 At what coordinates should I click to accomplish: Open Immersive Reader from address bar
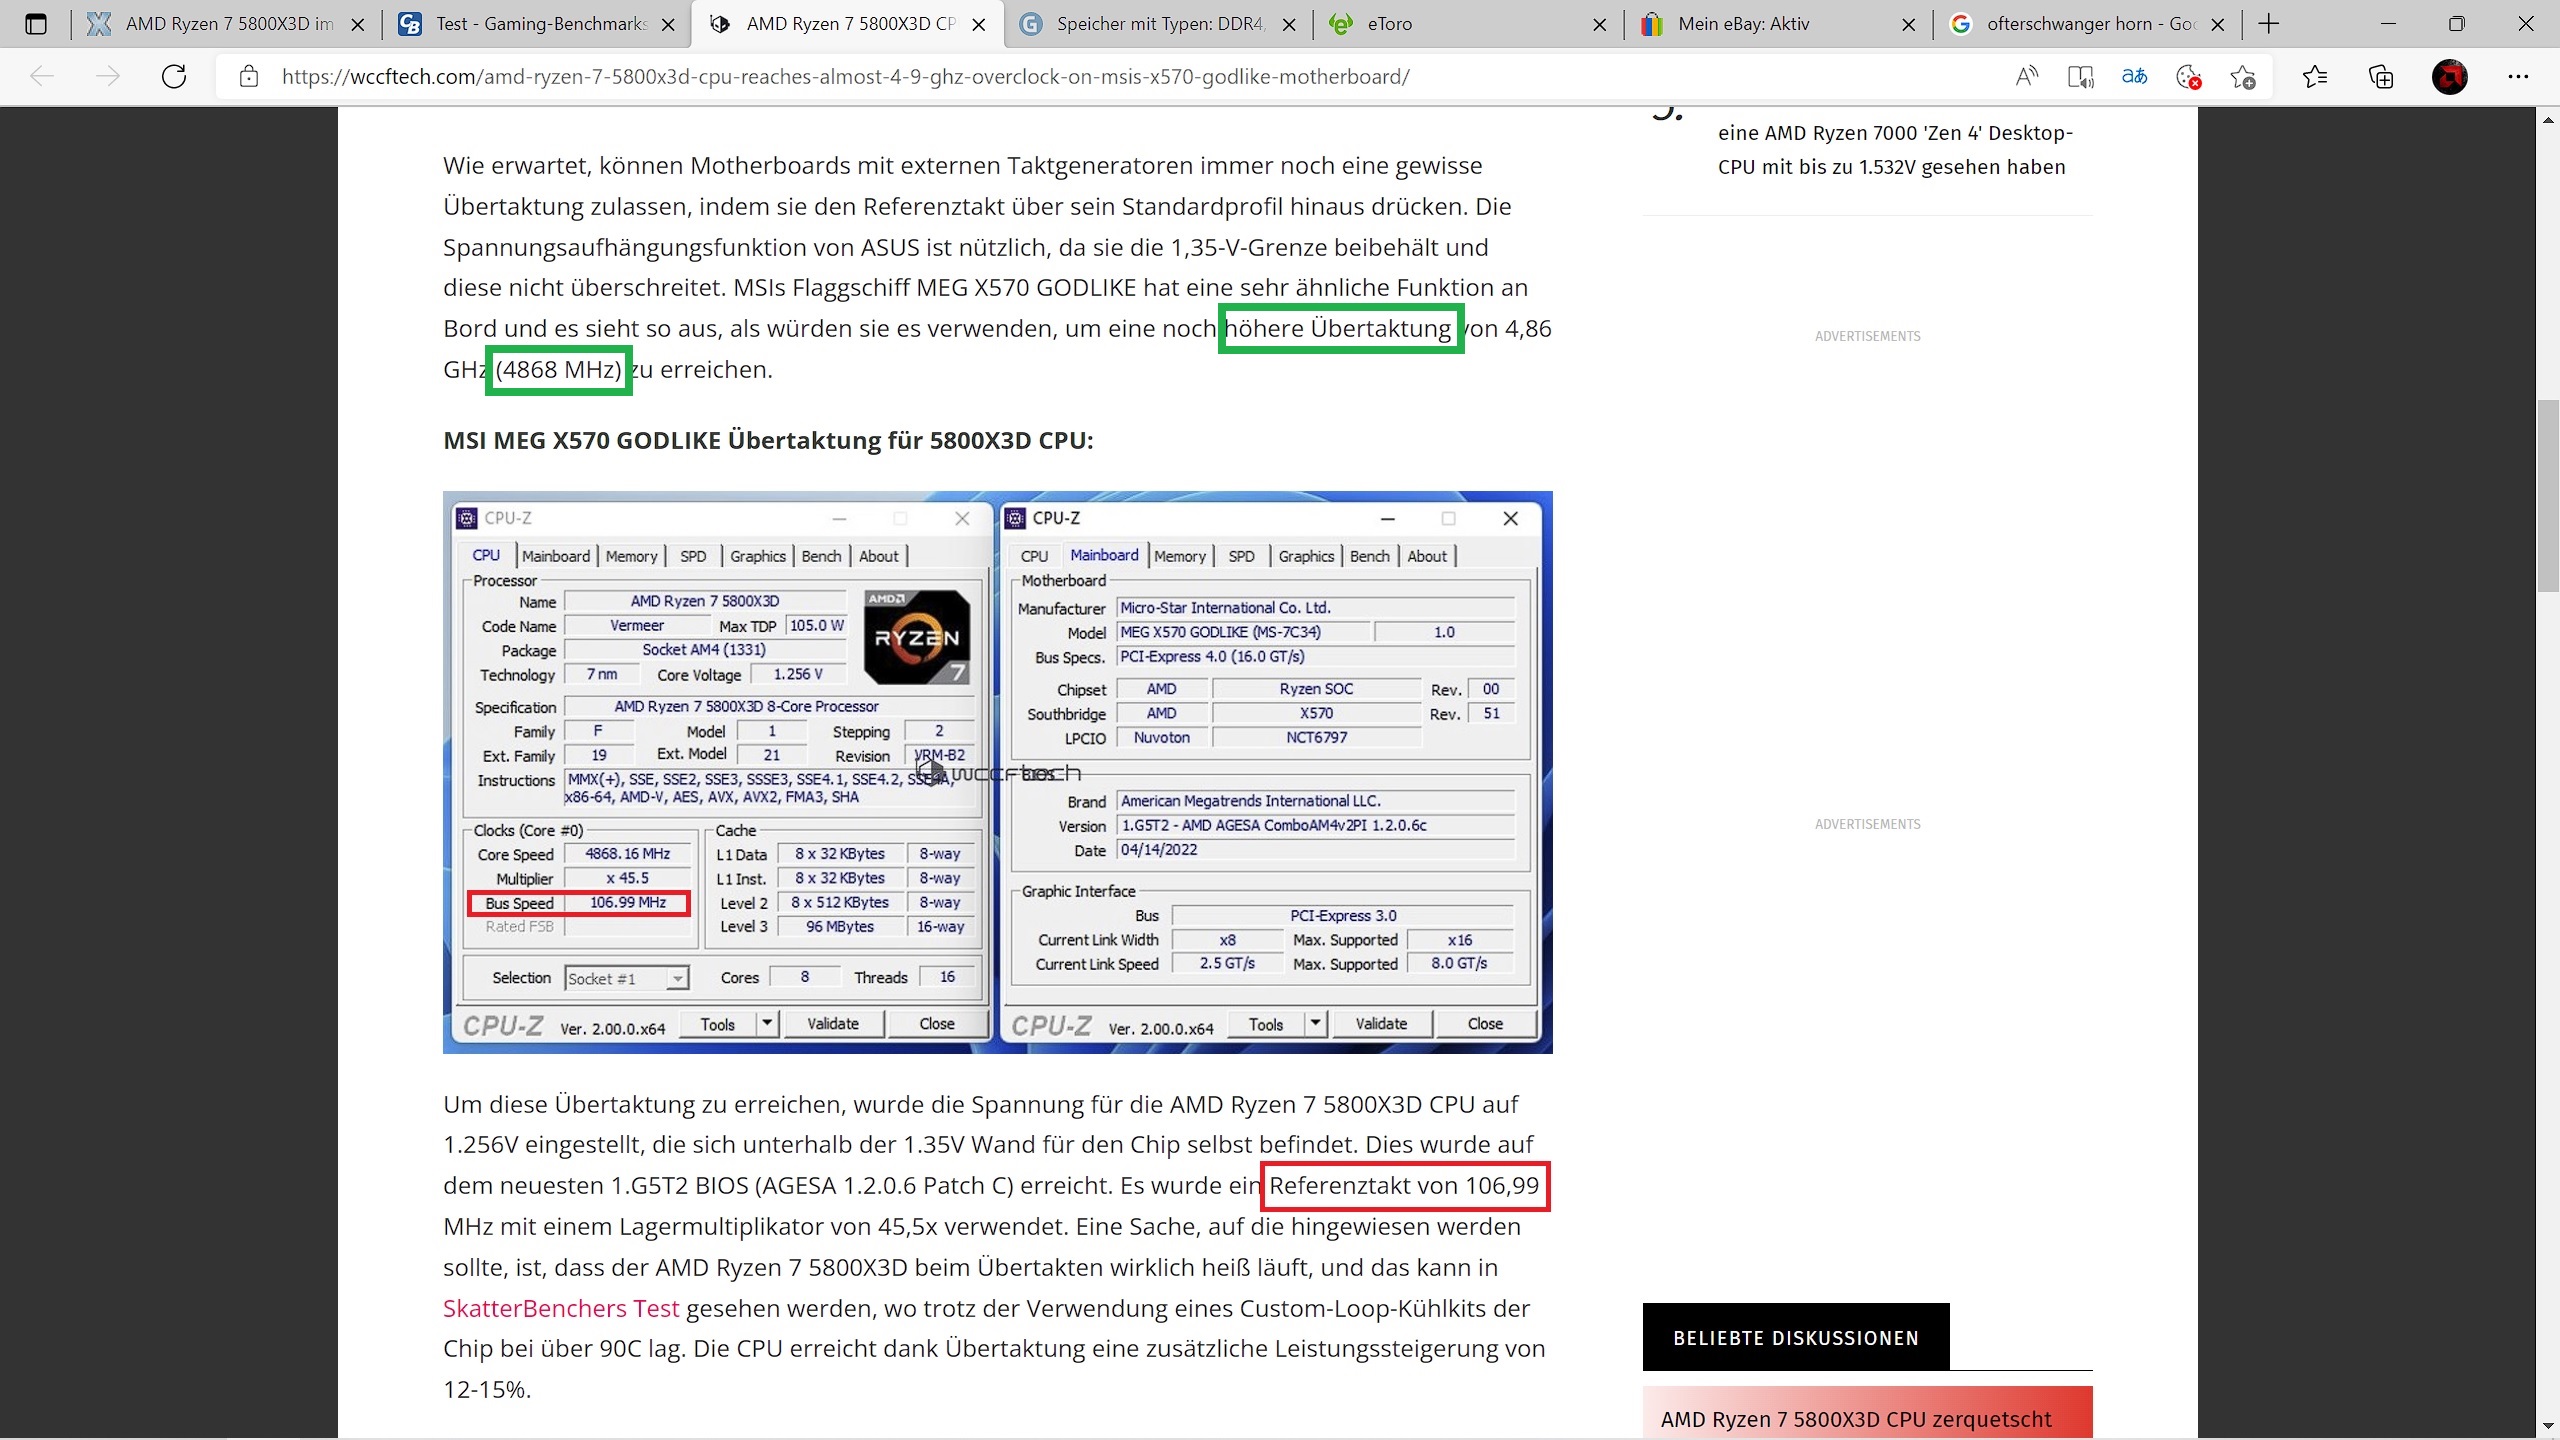pyautogui.click(x=2080, y=77)
